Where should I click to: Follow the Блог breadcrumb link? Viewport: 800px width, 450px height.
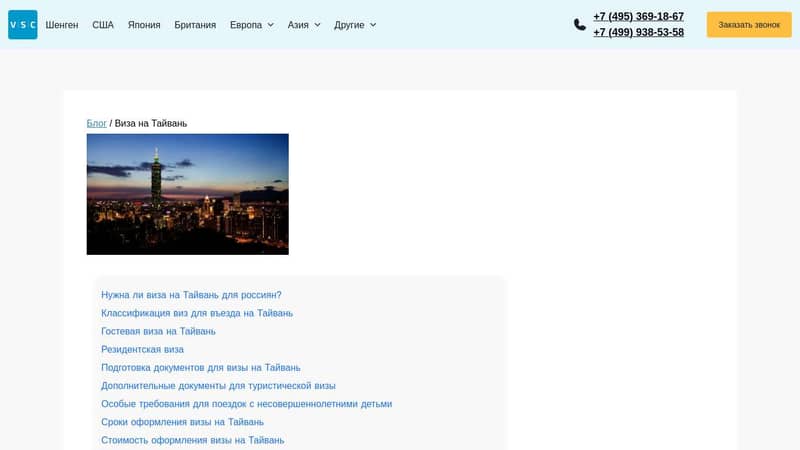click(96, 123)
